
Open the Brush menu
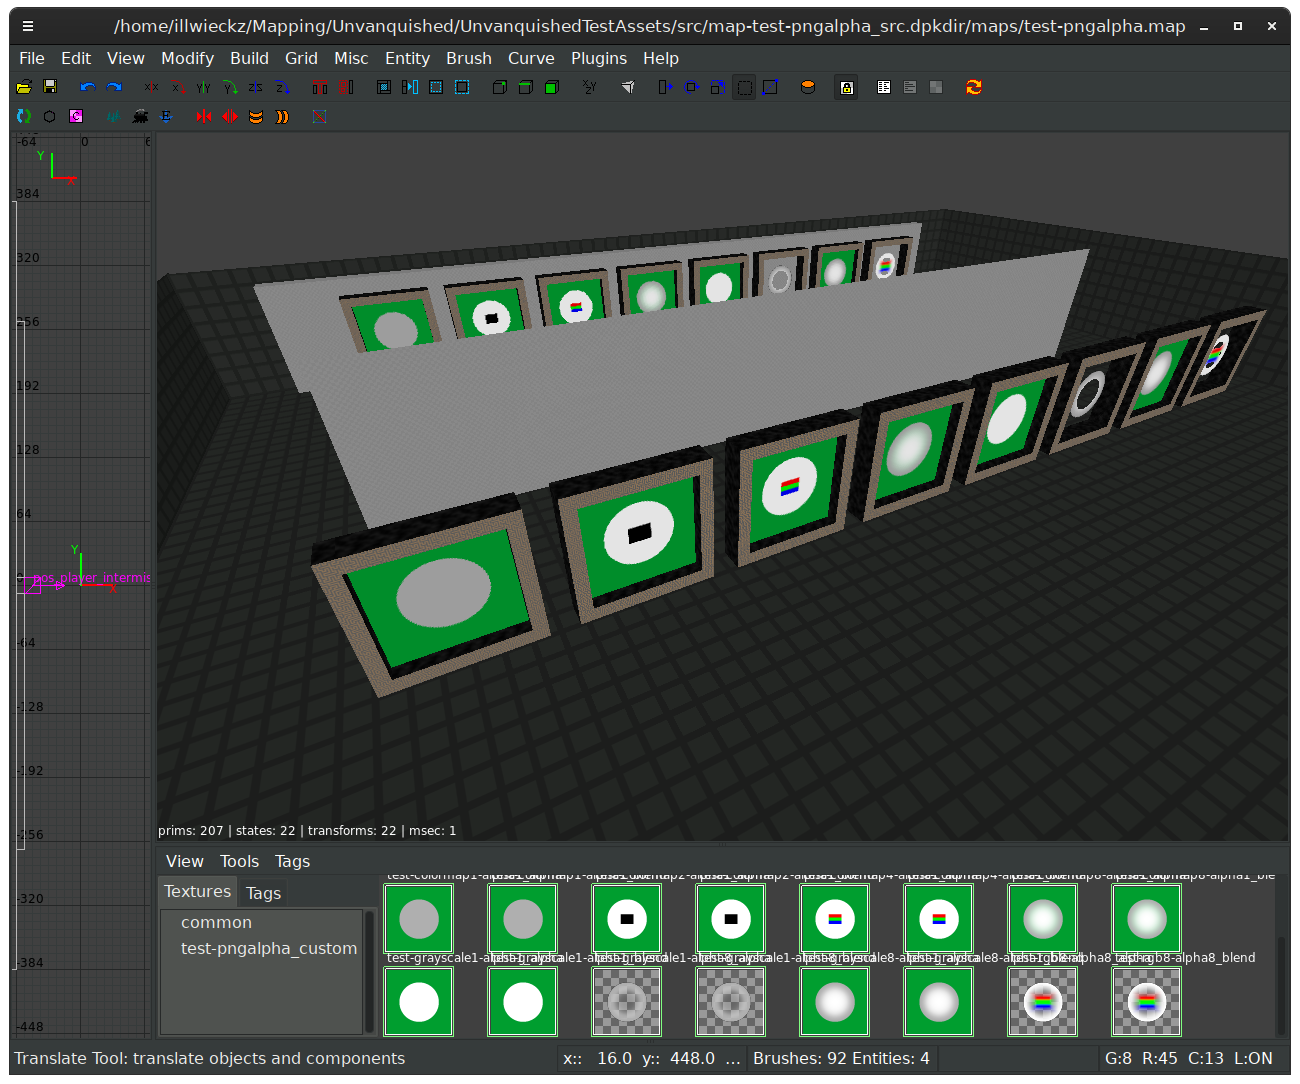point(469,58)
